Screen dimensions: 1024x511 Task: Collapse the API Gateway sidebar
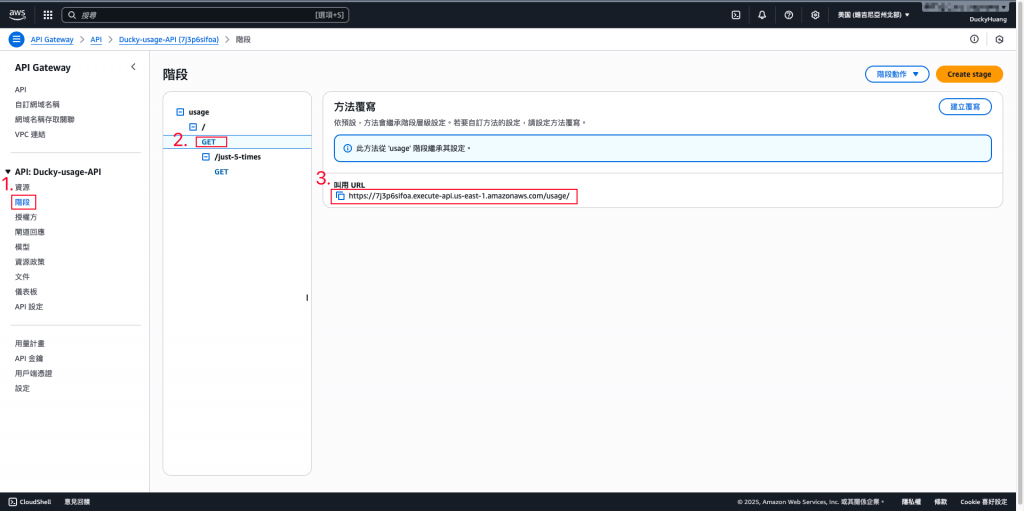point(133,67)
